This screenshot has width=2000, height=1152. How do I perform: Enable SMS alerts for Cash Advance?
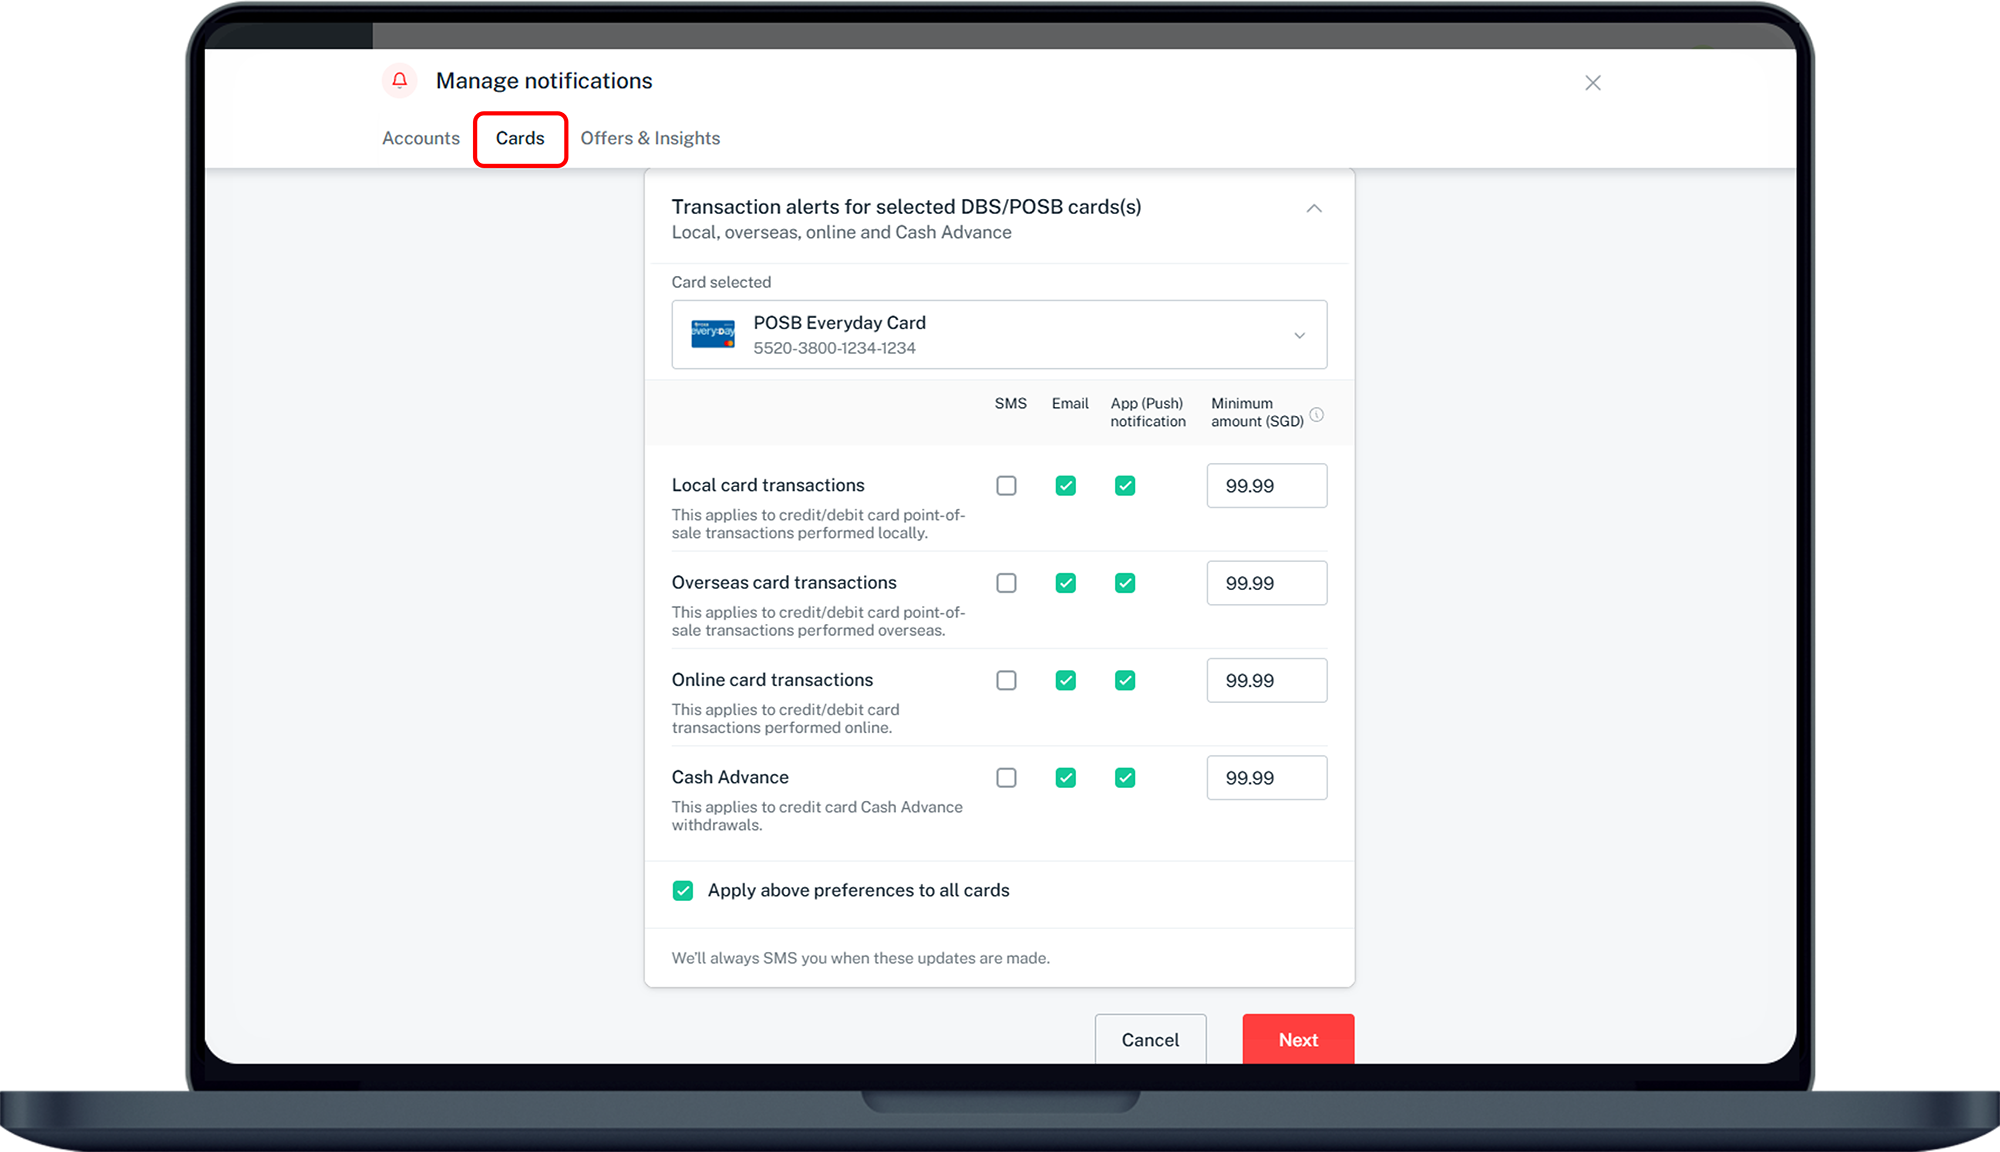tap(1006, 778)
